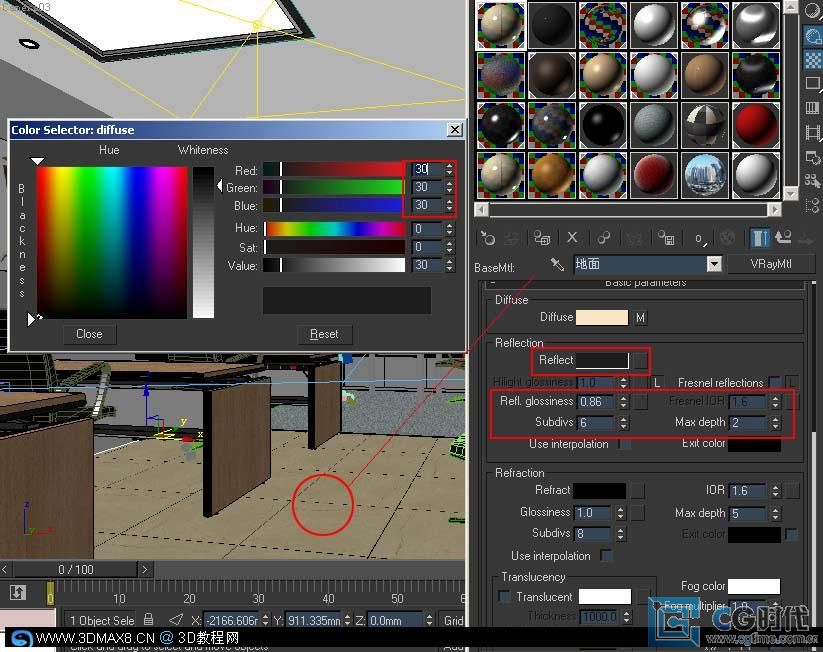This screenshot has height=652, width=823.
Task: Click the Red slider bar in Color Selector
Action: pyautogui.click(x=334, y=169)
